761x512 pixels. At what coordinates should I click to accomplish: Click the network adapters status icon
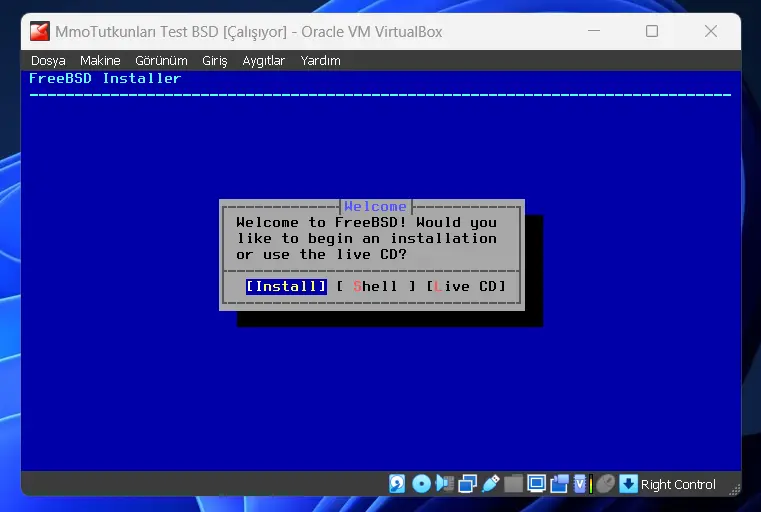pos(467,484)
